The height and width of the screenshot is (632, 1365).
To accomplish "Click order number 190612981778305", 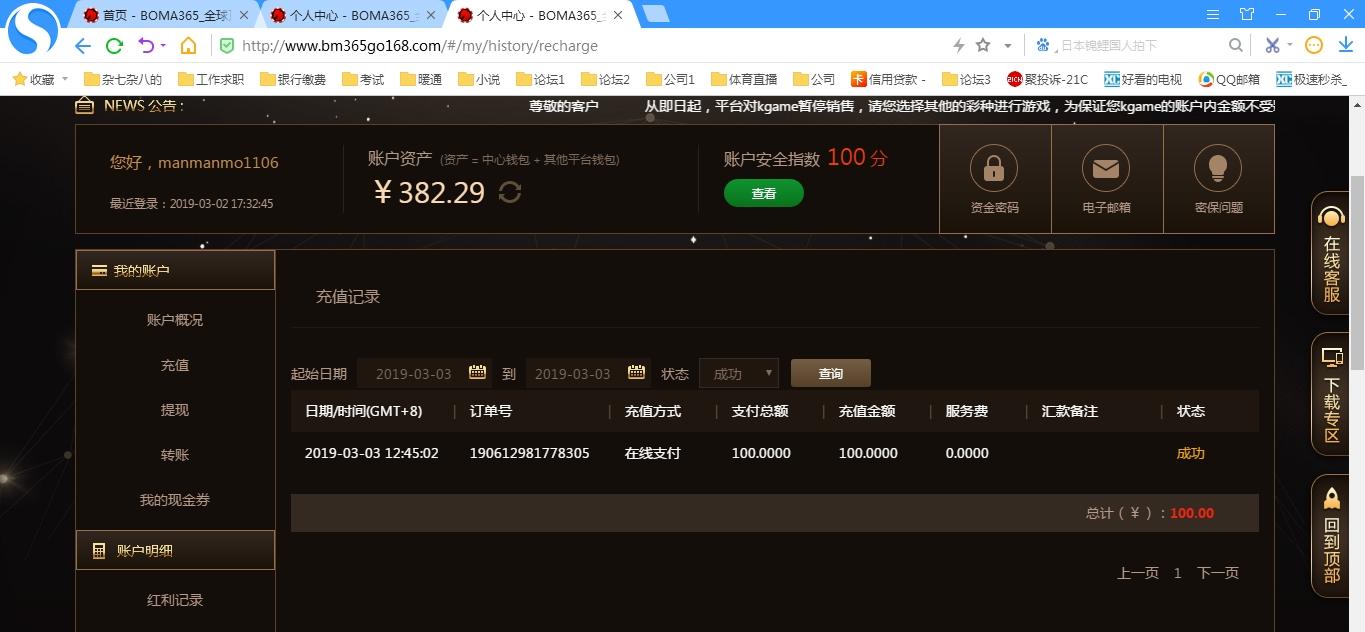I will tap(529, 453).
